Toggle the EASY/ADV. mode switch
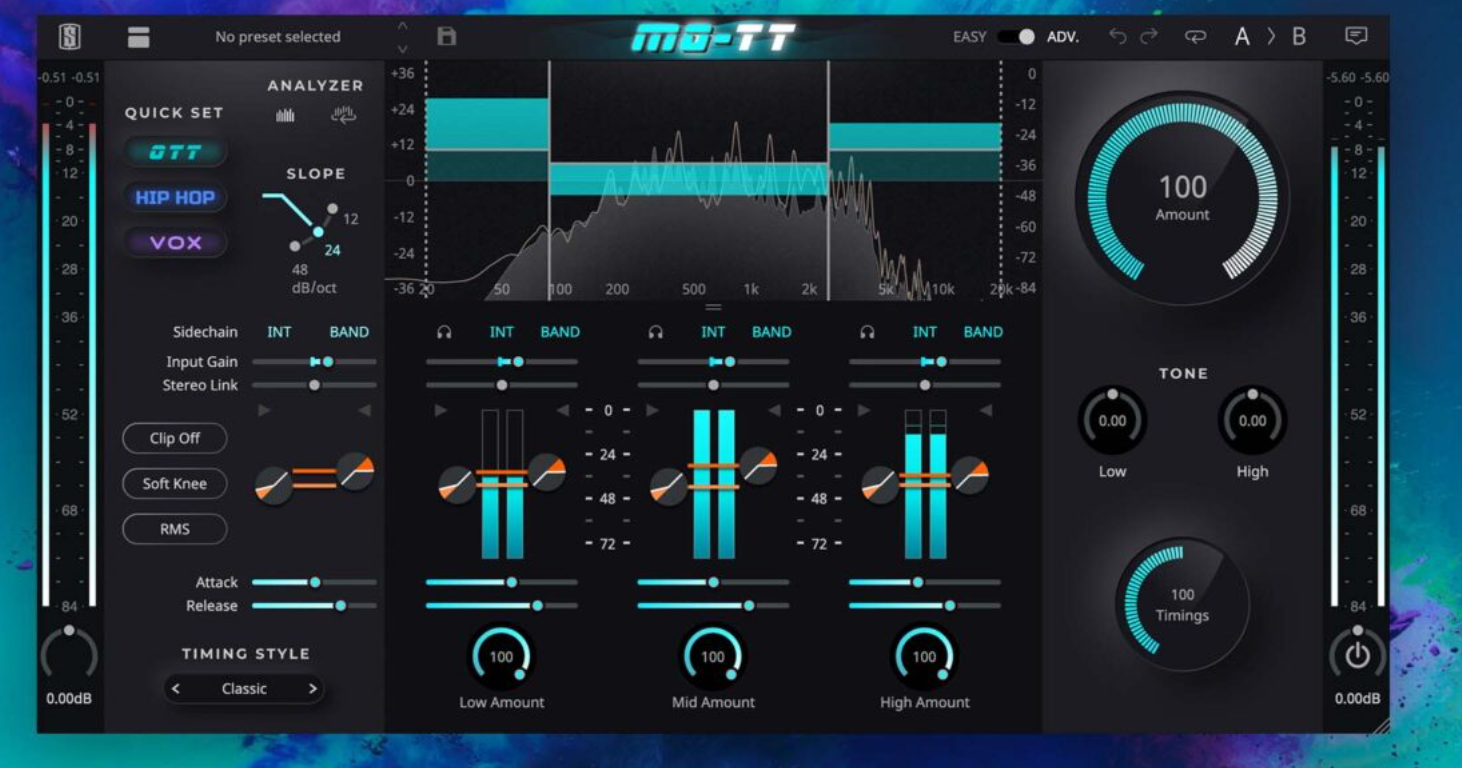This screenshot has height=768, width=1462. [x=1016, y=37]
